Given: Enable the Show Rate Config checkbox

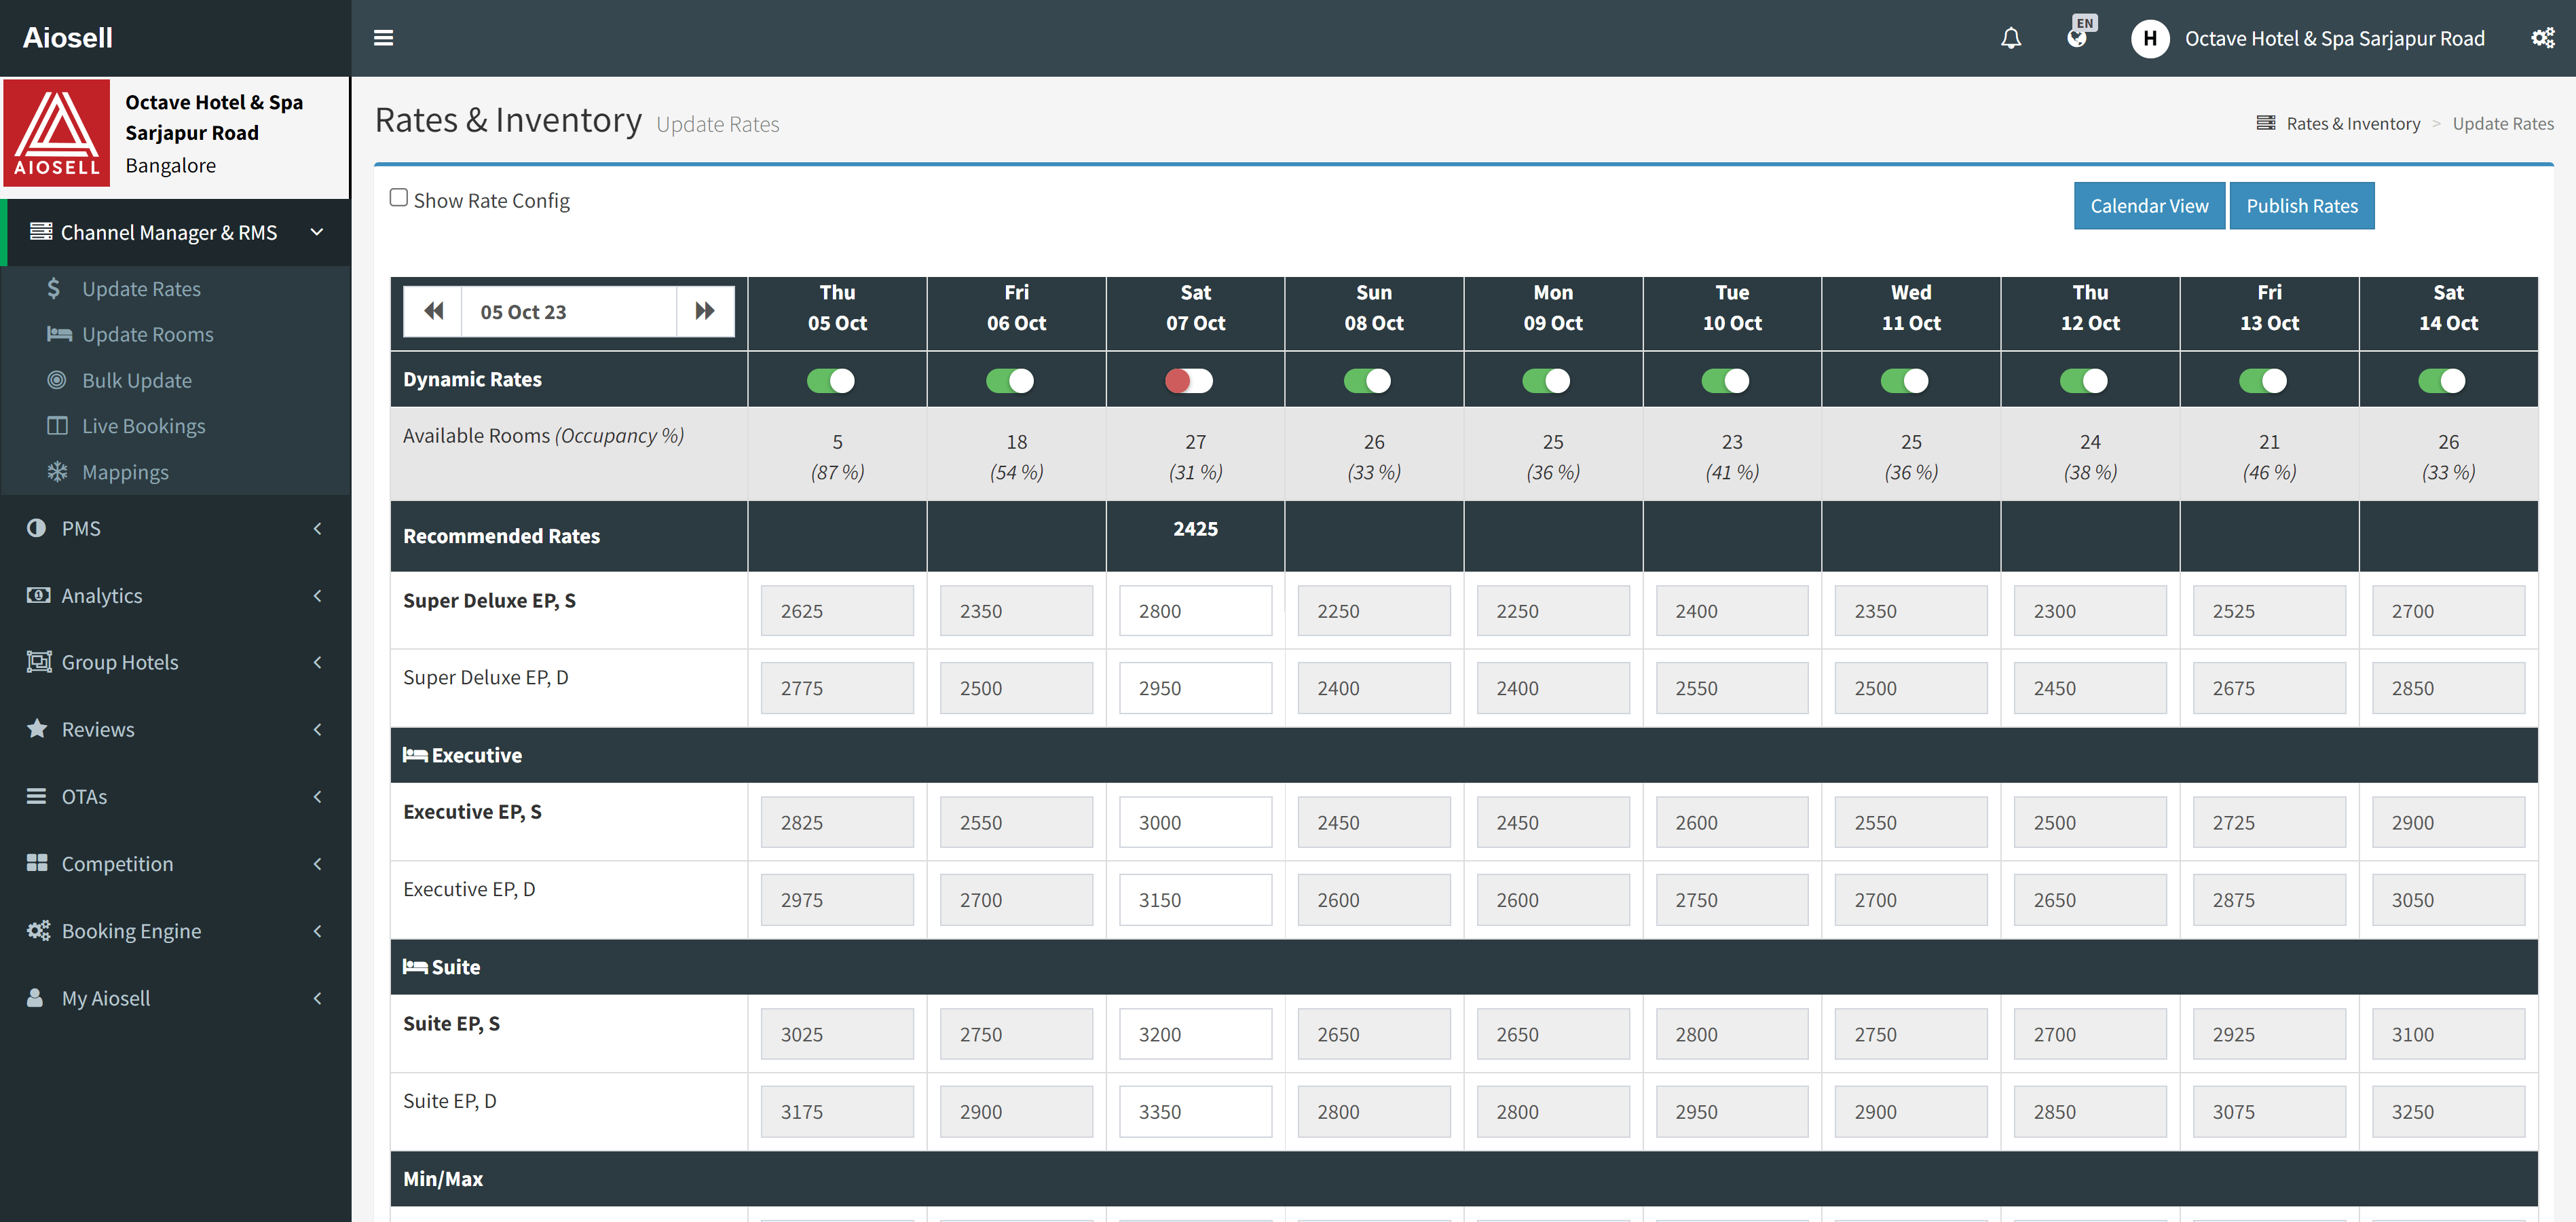Looking at the screenshot, I should 399,198.
